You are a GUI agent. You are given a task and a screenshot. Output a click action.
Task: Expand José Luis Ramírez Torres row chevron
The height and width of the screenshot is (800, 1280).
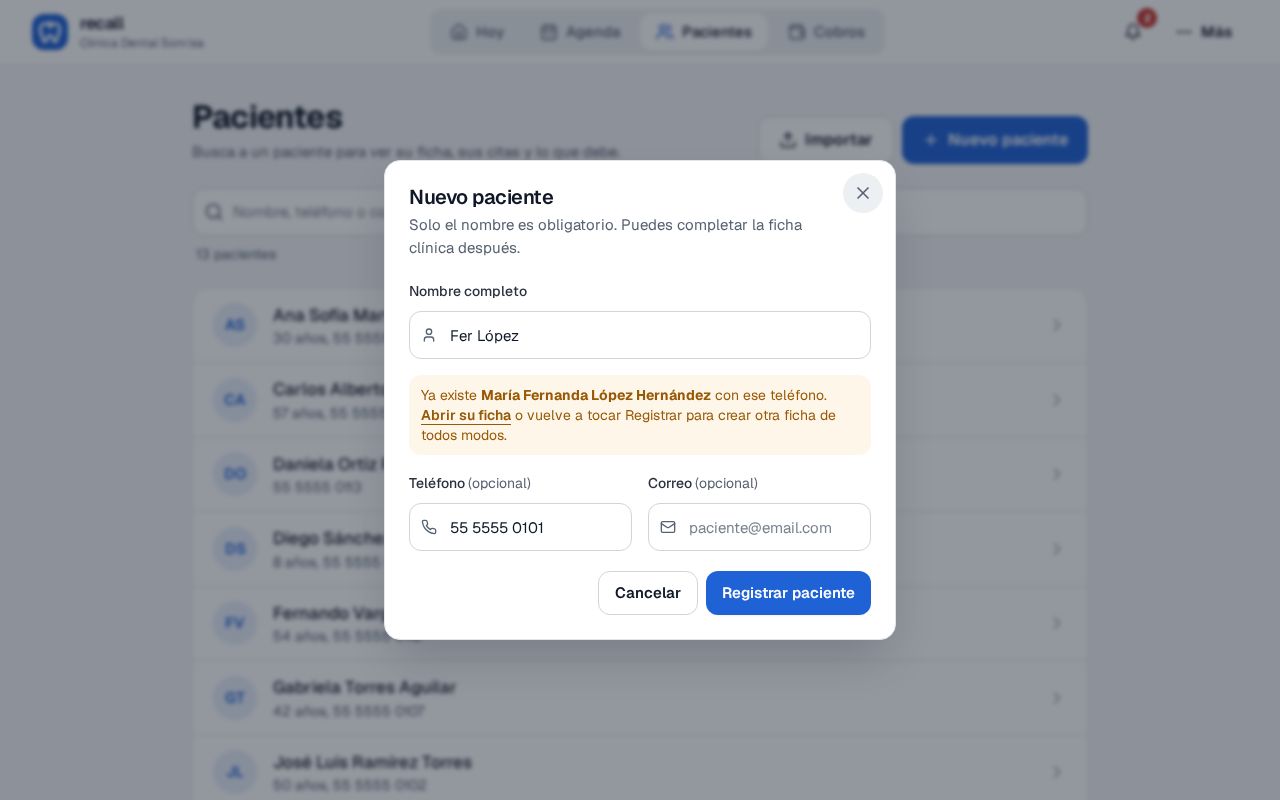1057,772
